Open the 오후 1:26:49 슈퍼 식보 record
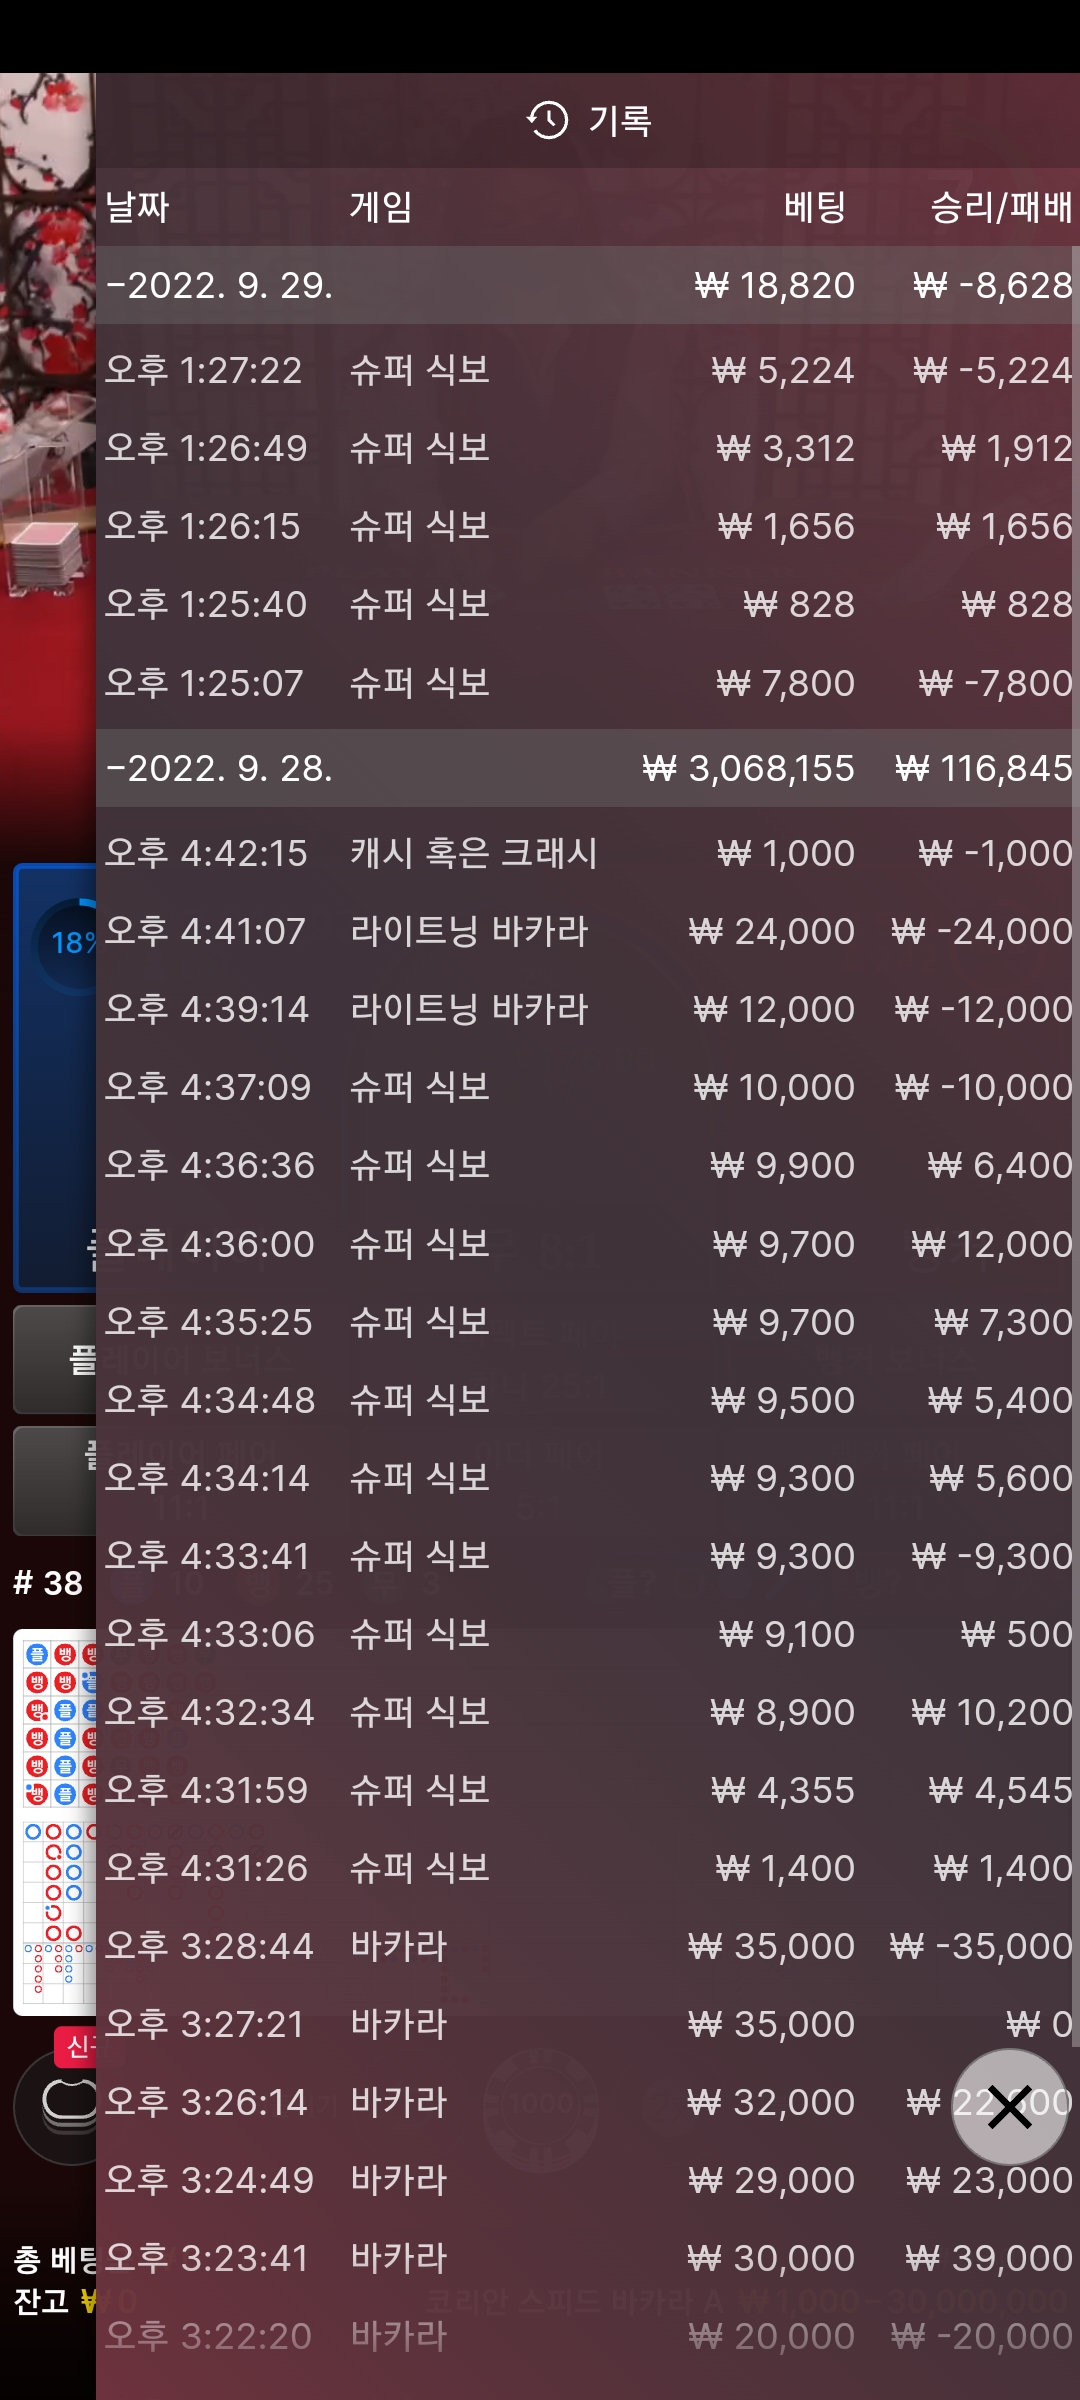 pyautogui.click(x=588, y=448)
